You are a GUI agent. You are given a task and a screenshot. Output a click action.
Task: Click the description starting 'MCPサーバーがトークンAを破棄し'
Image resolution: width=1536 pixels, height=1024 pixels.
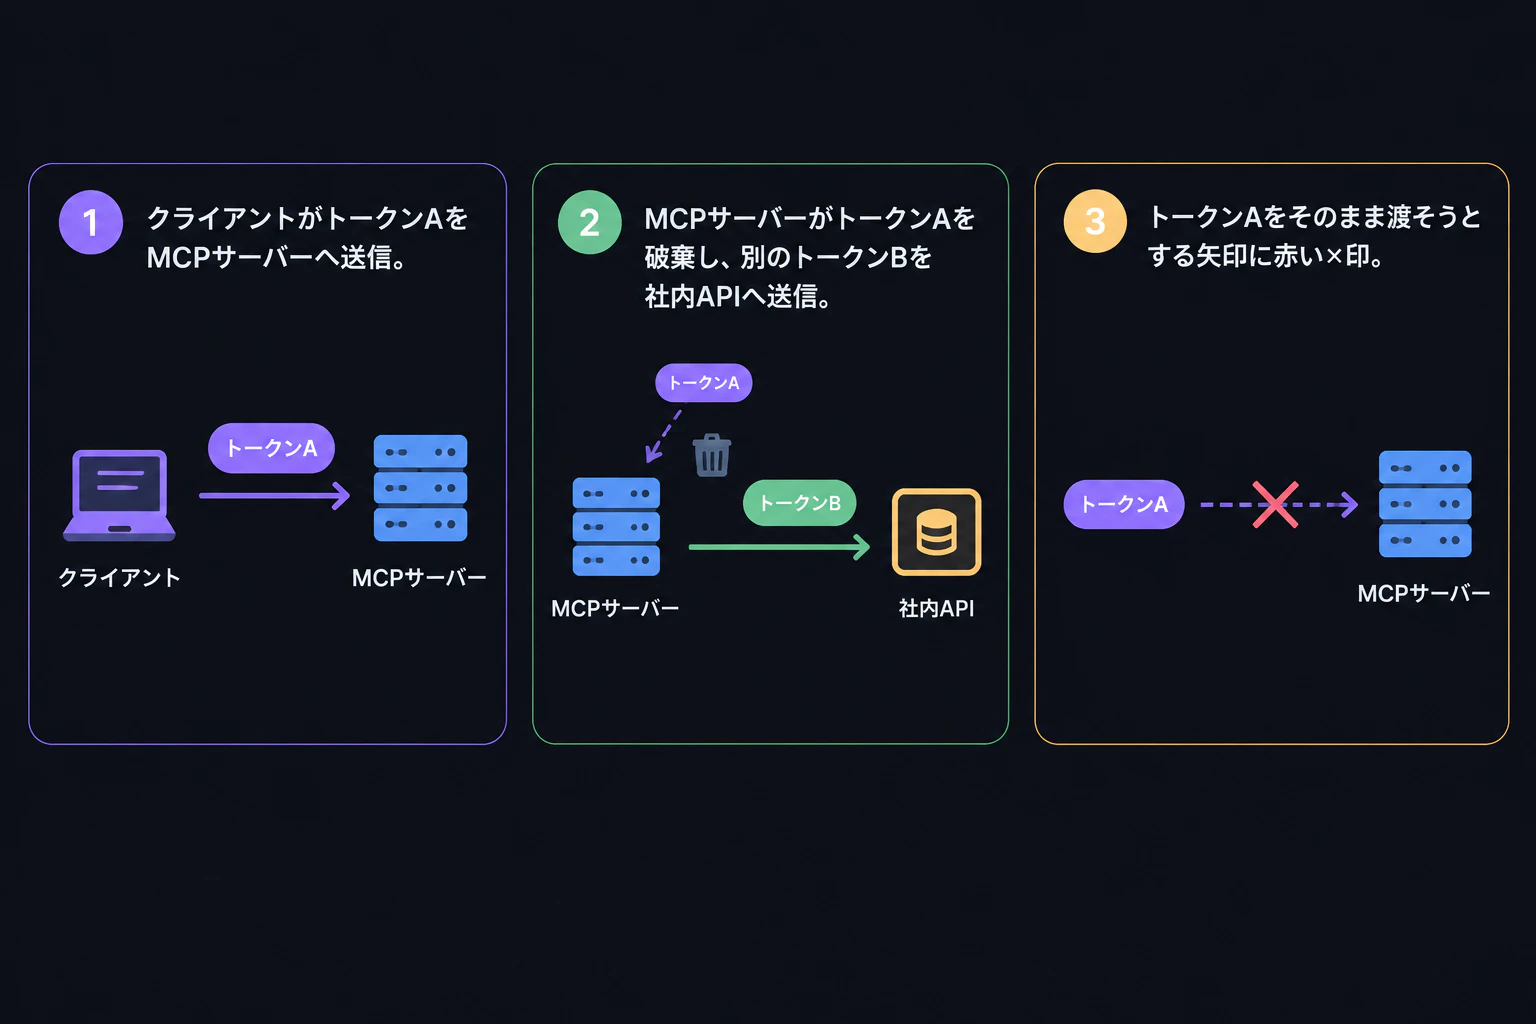[810, 257]
